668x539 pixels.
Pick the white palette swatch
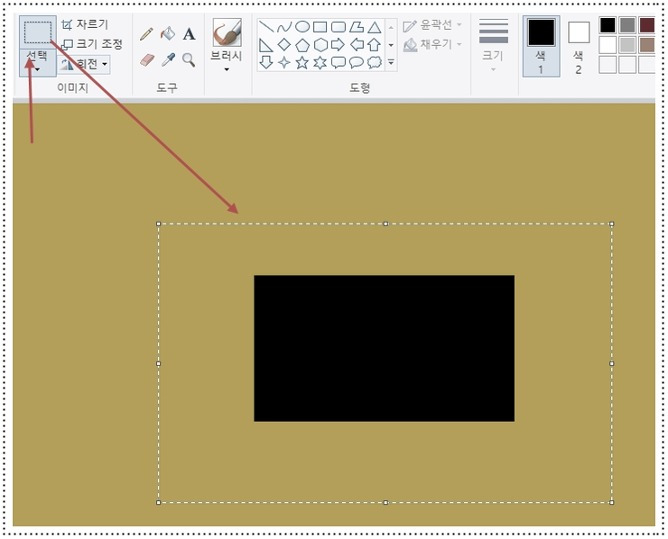(608, 44)
